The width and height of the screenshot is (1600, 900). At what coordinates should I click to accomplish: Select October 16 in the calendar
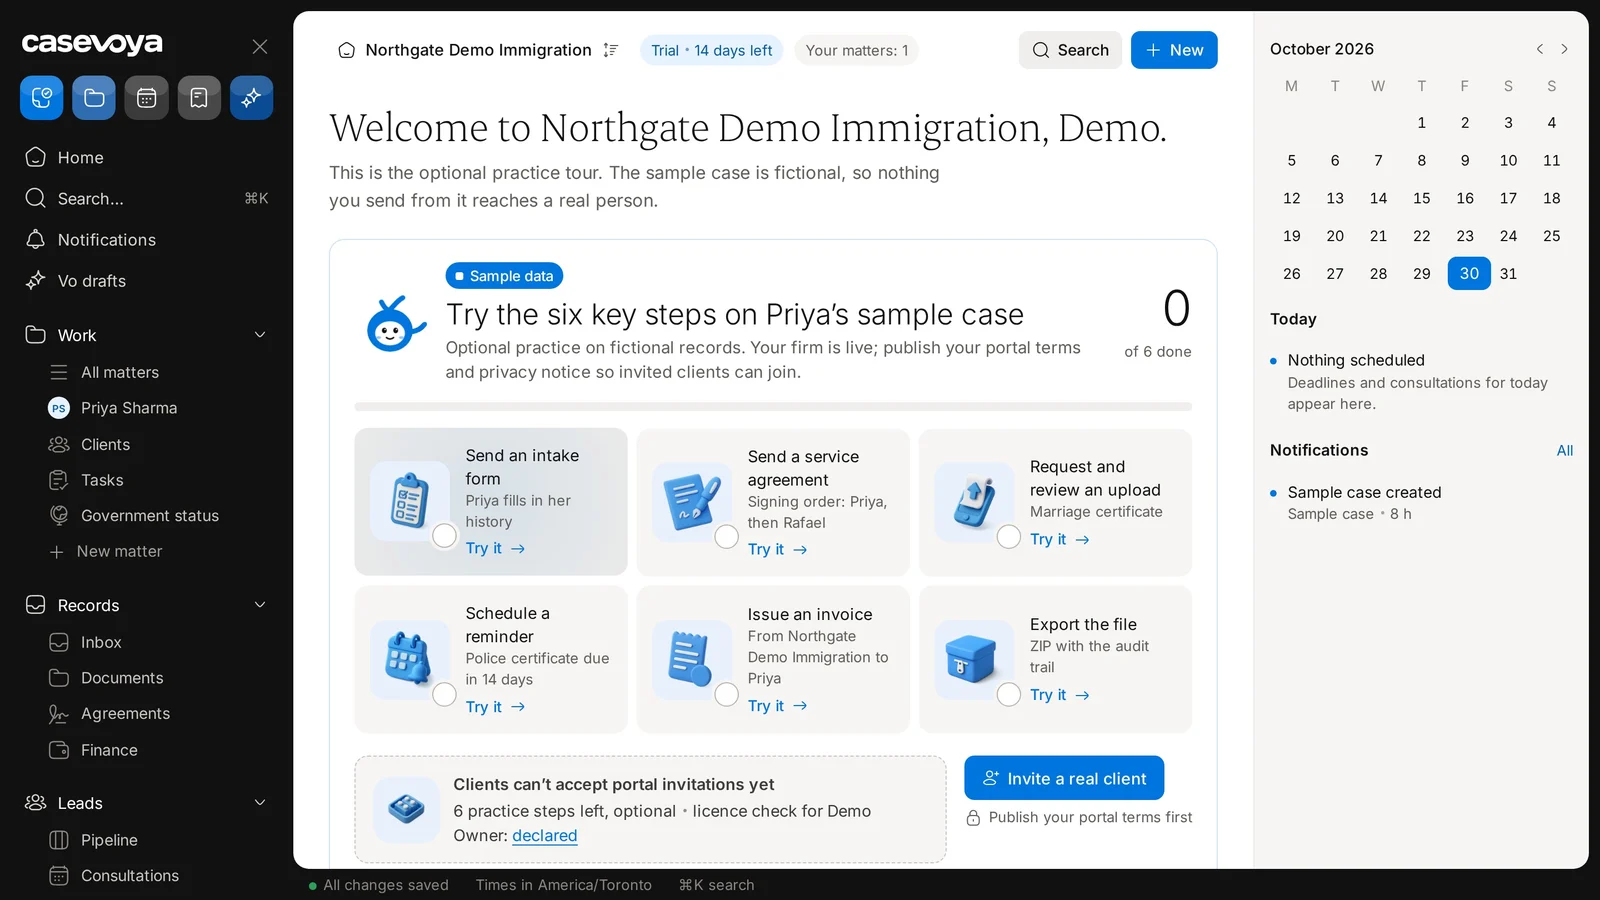click(1465, 198)
